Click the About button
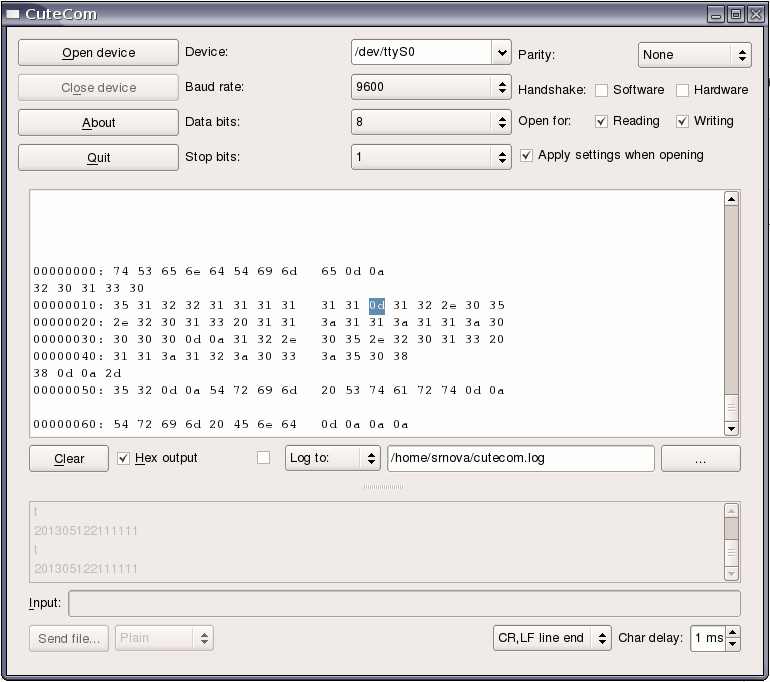This screenshot has width=770, height=682. pos(98,122)
